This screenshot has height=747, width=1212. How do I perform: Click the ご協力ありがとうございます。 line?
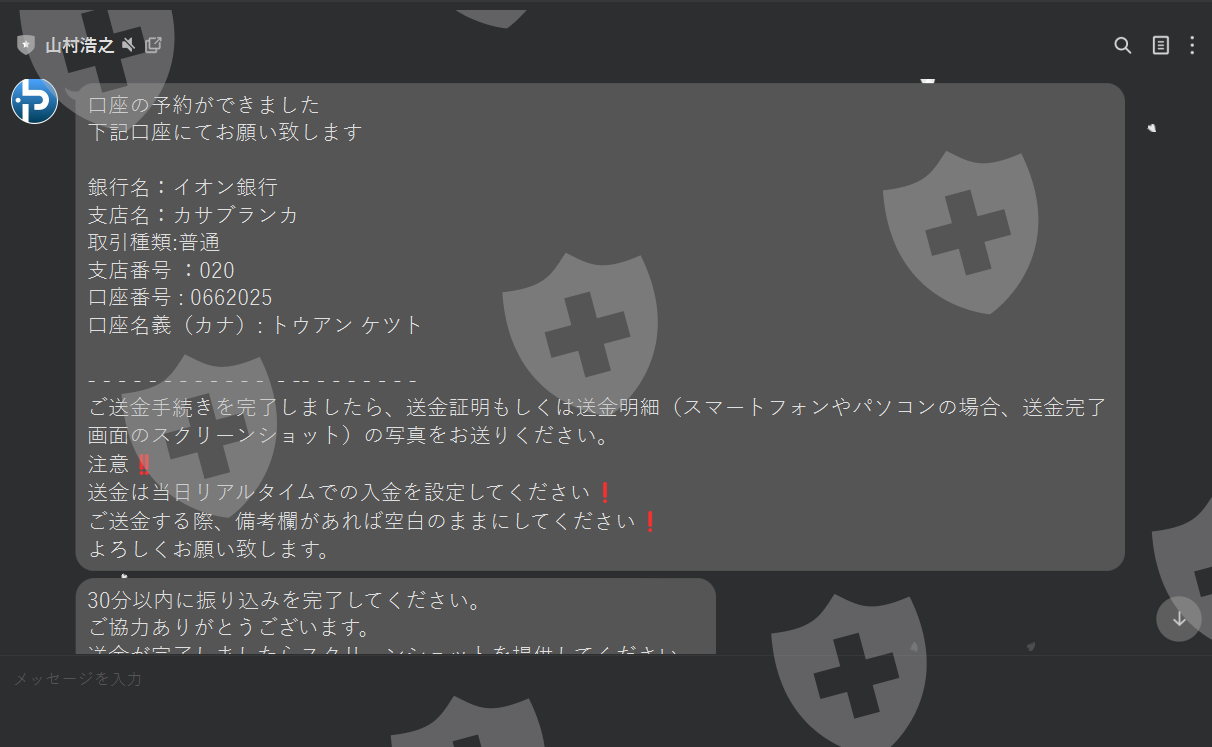(x=229, y=629)
